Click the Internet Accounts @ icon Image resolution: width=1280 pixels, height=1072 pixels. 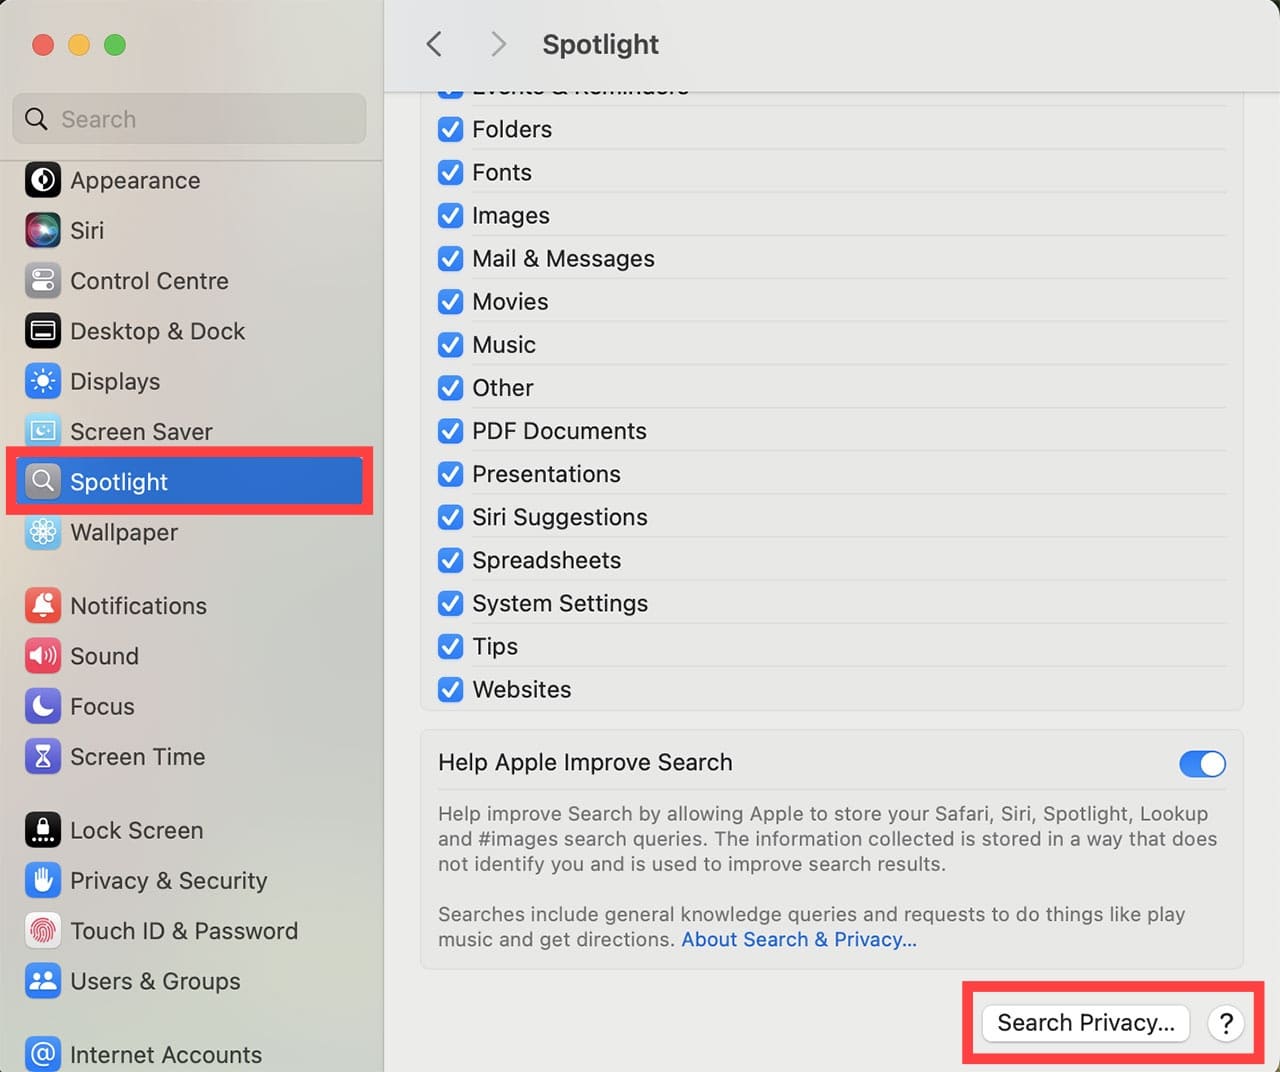pos(43,1054)
